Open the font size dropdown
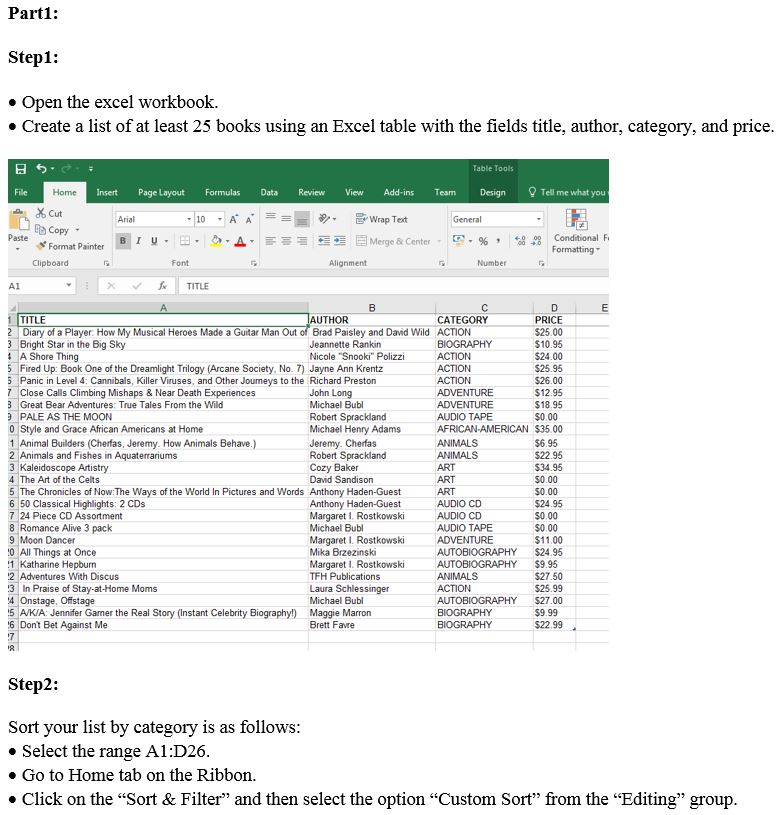Screen dimensions: 779x815 pos(220,219)
